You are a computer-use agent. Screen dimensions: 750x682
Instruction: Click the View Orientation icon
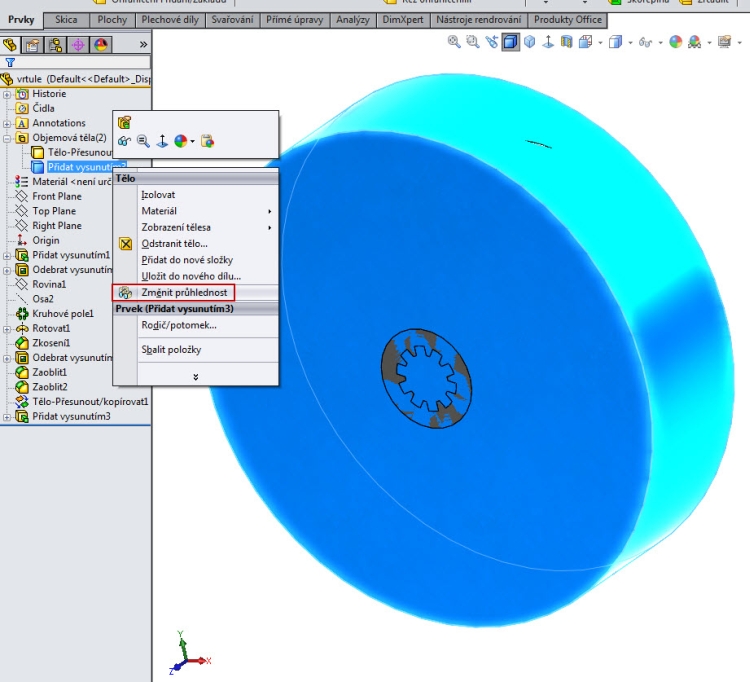[x=585, y=42]
